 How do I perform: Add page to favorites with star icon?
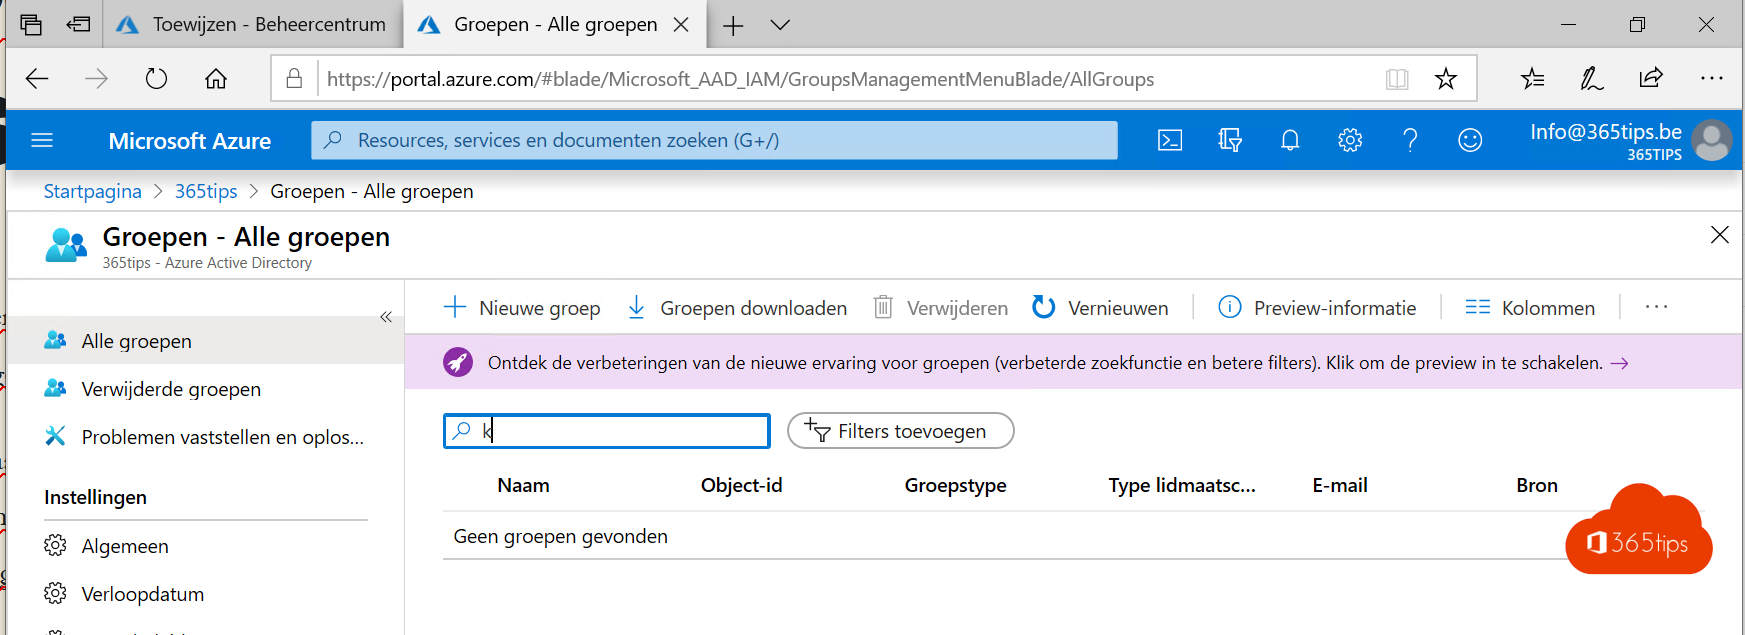click(1446, 78)
